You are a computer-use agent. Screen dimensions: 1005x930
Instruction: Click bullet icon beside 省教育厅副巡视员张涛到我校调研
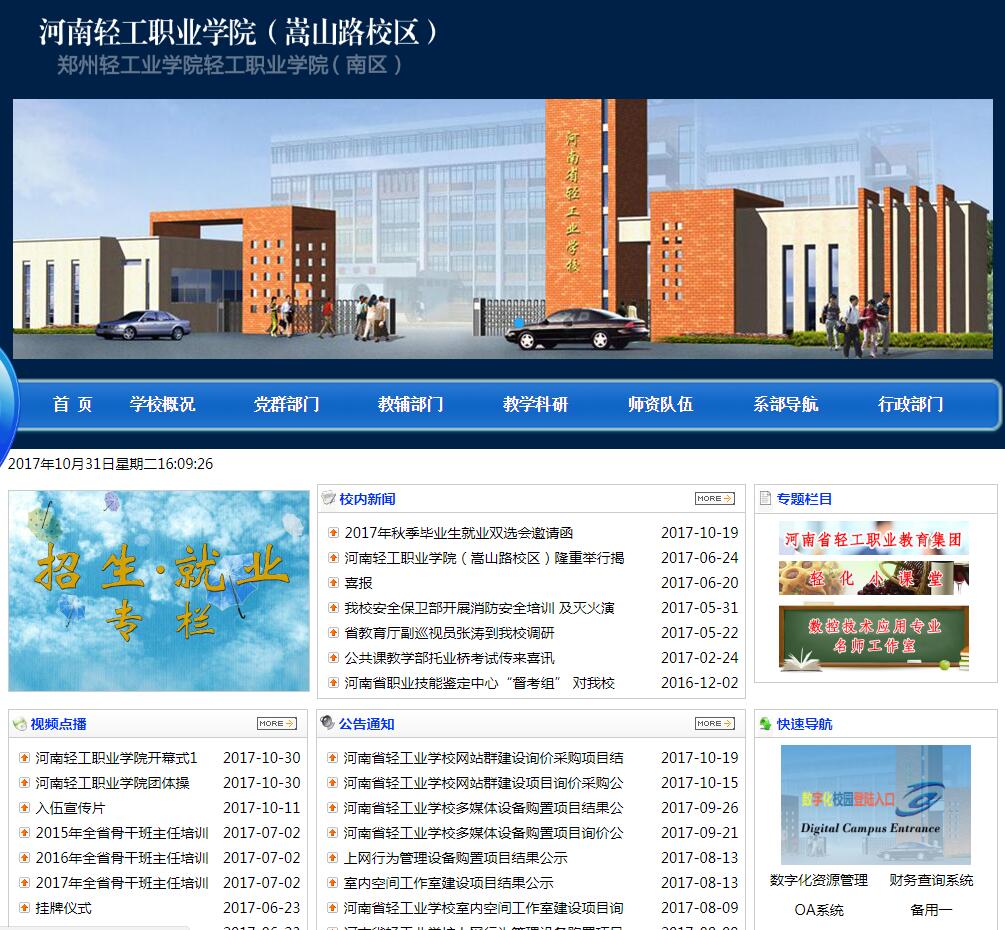coord(333,633)
